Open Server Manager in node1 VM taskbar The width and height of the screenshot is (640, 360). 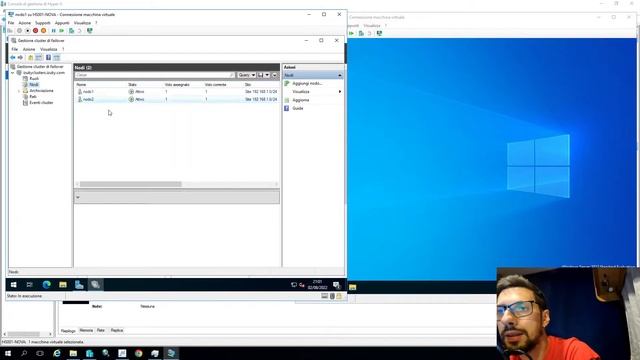point(79,284)
